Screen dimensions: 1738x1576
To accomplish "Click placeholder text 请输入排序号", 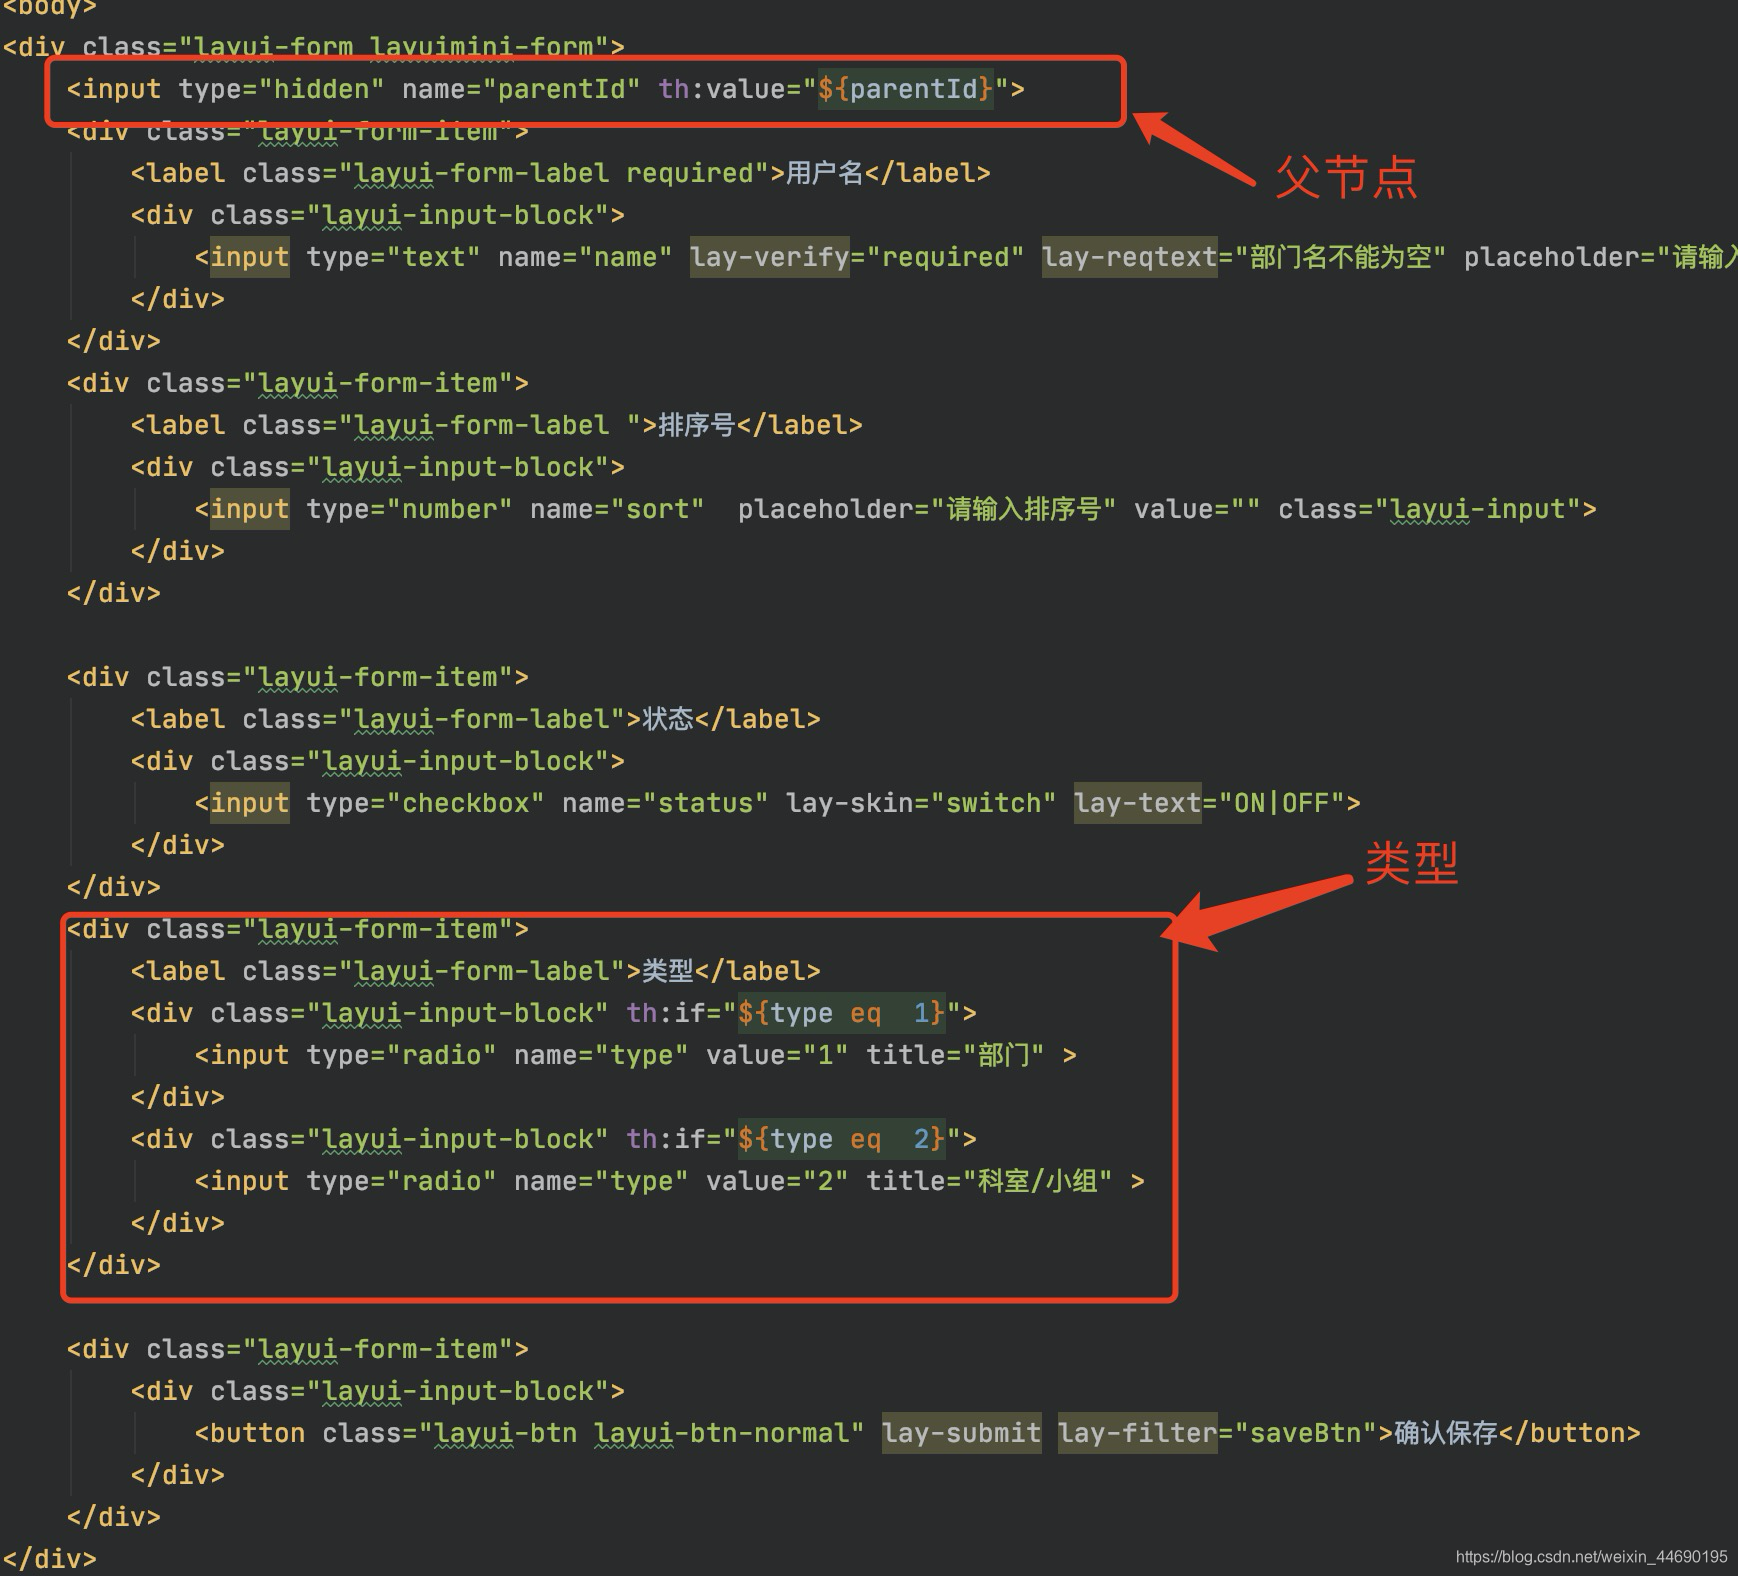I will (x=1025, y=509).
